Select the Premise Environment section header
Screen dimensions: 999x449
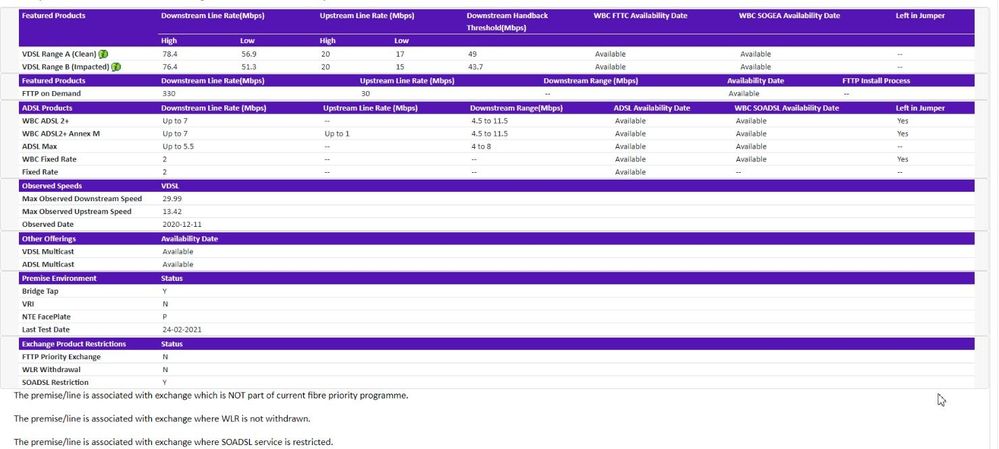point(59,277)
